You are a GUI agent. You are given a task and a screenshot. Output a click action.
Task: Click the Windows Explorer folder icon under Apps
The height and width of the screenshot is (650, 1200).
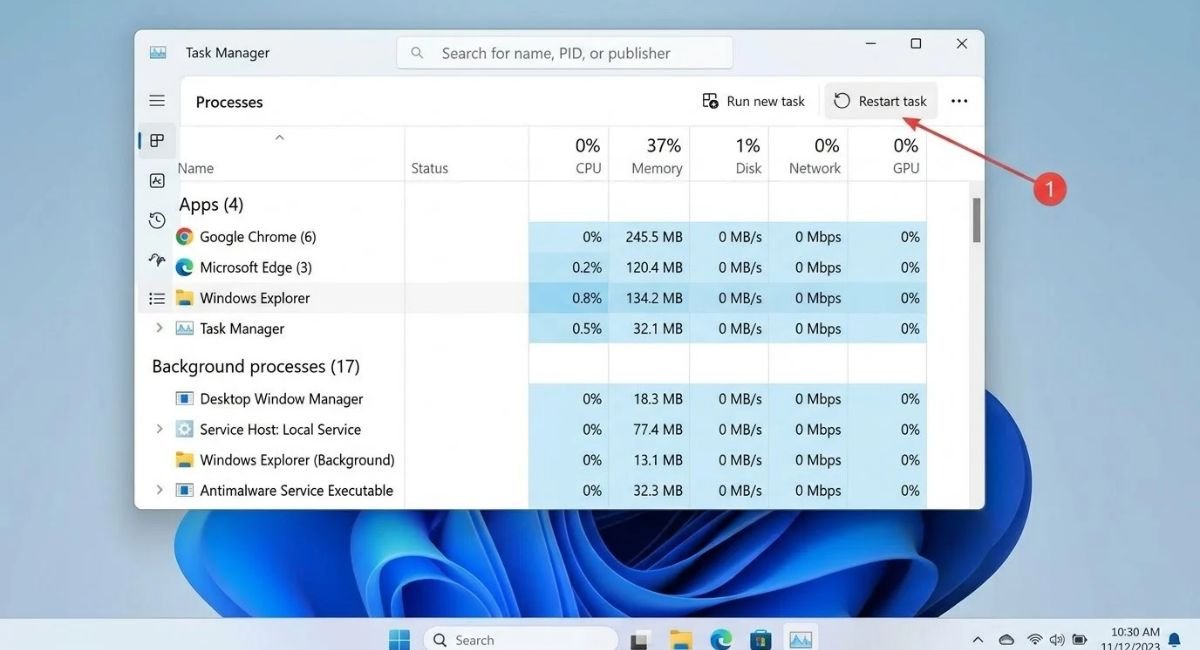point(184,298)
